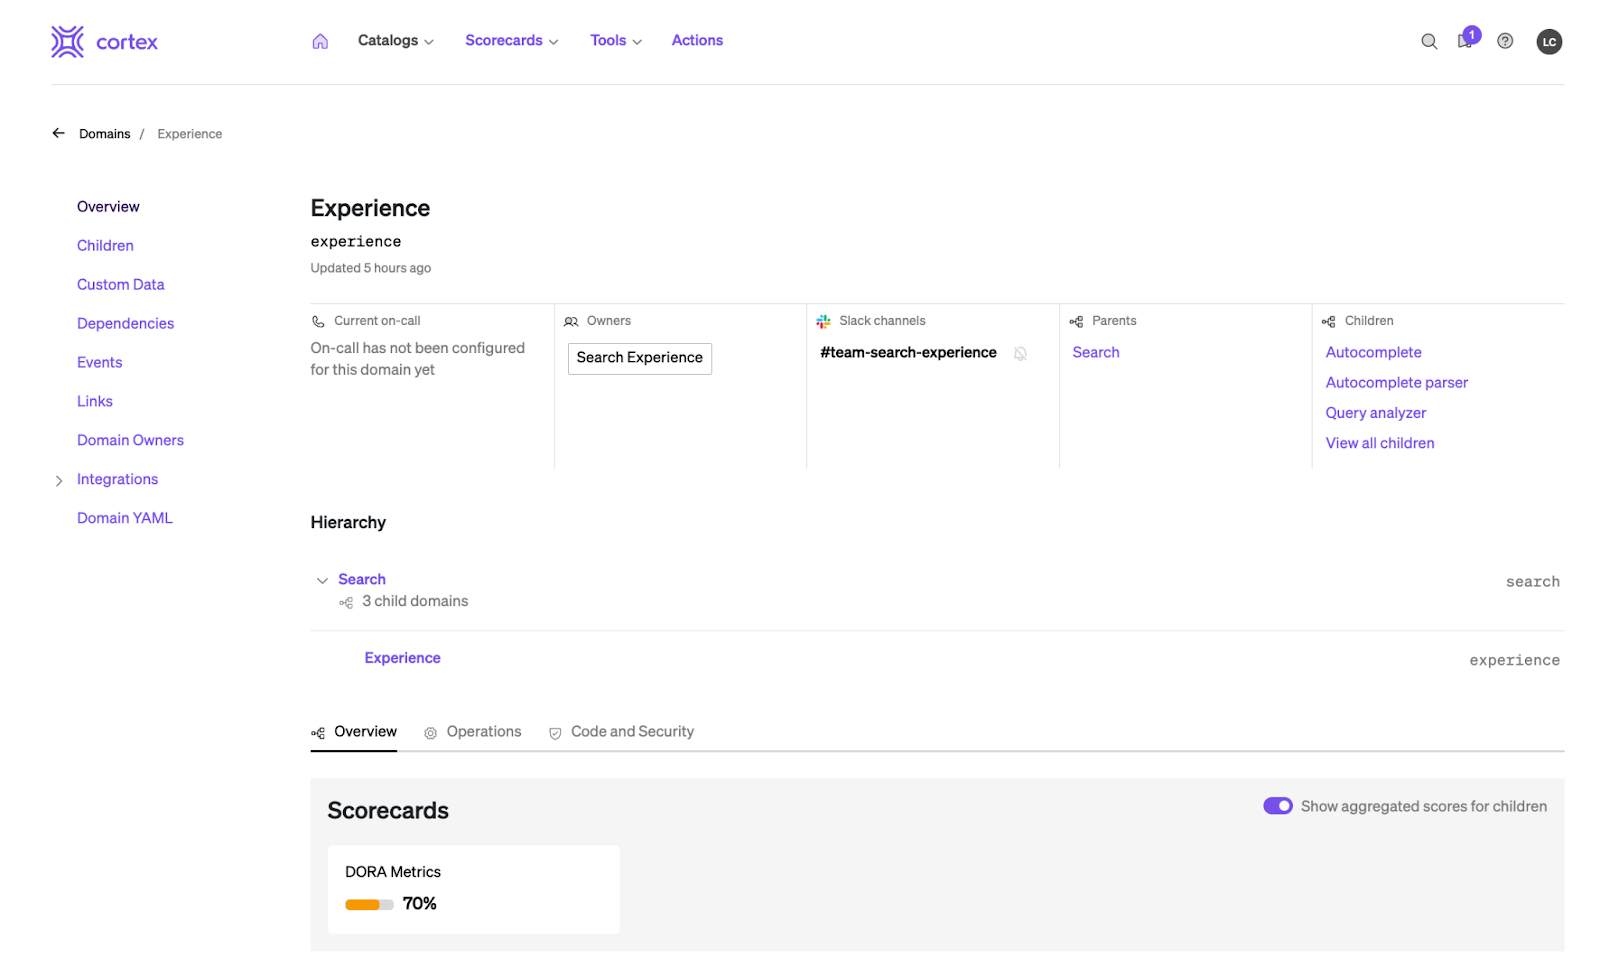The height and width of the screenshot is (964, 1600).
Task: Click the muted bell icon beside Slack channel
Action: coord(1020,354)
